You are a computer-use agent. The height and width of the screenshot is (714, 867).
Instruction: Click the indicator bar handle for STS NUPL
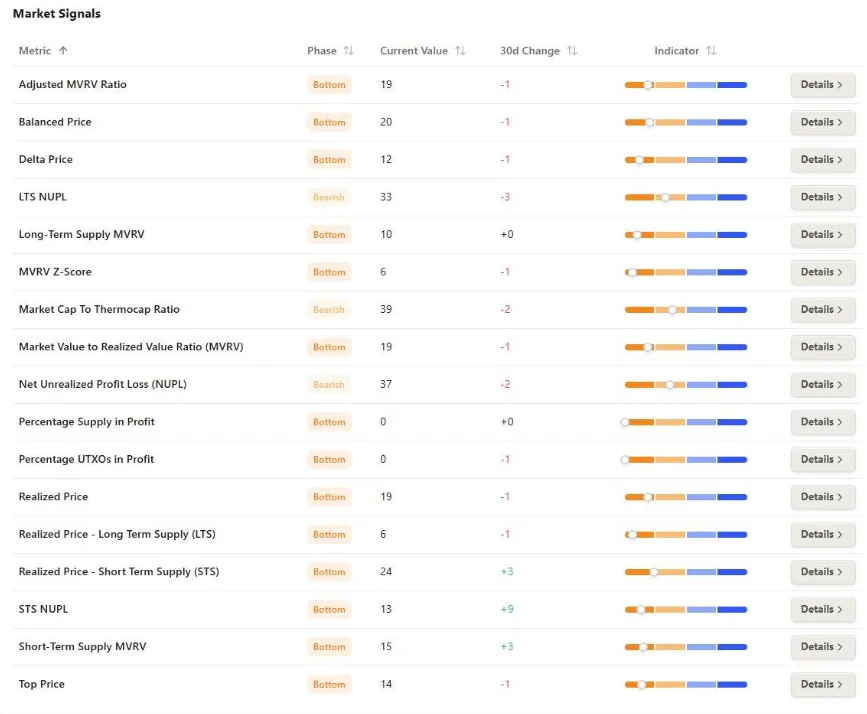pyautogui.click(x=641, y=609)
